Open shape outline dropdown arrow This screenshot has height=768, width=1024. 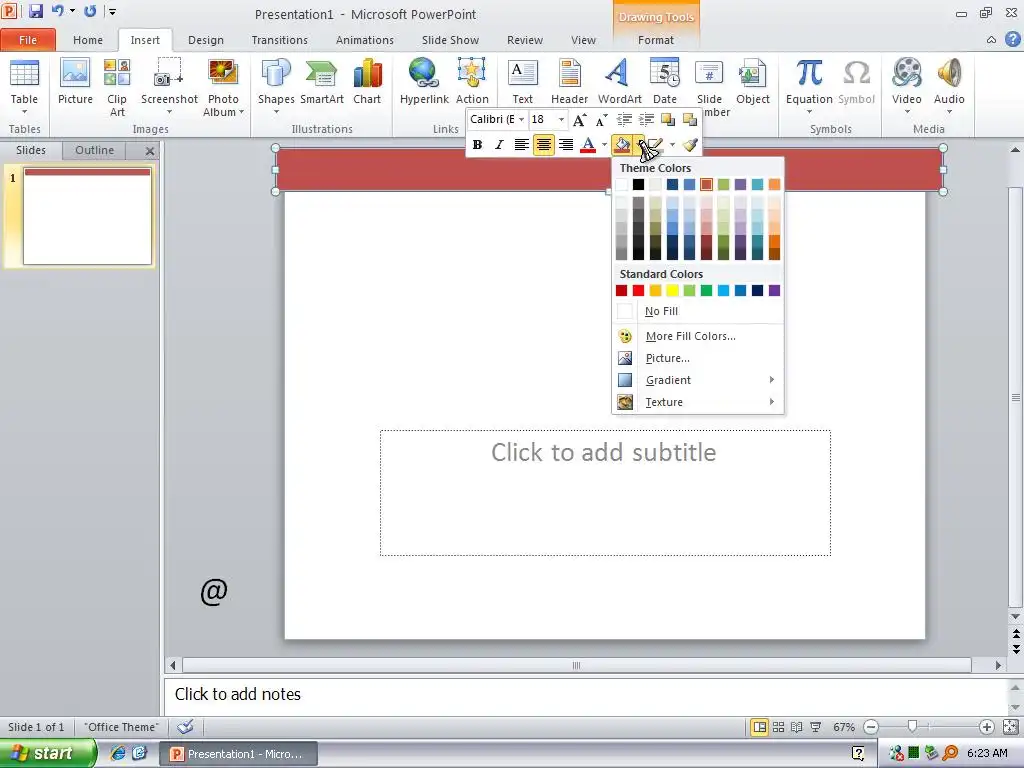coord(672,145)
